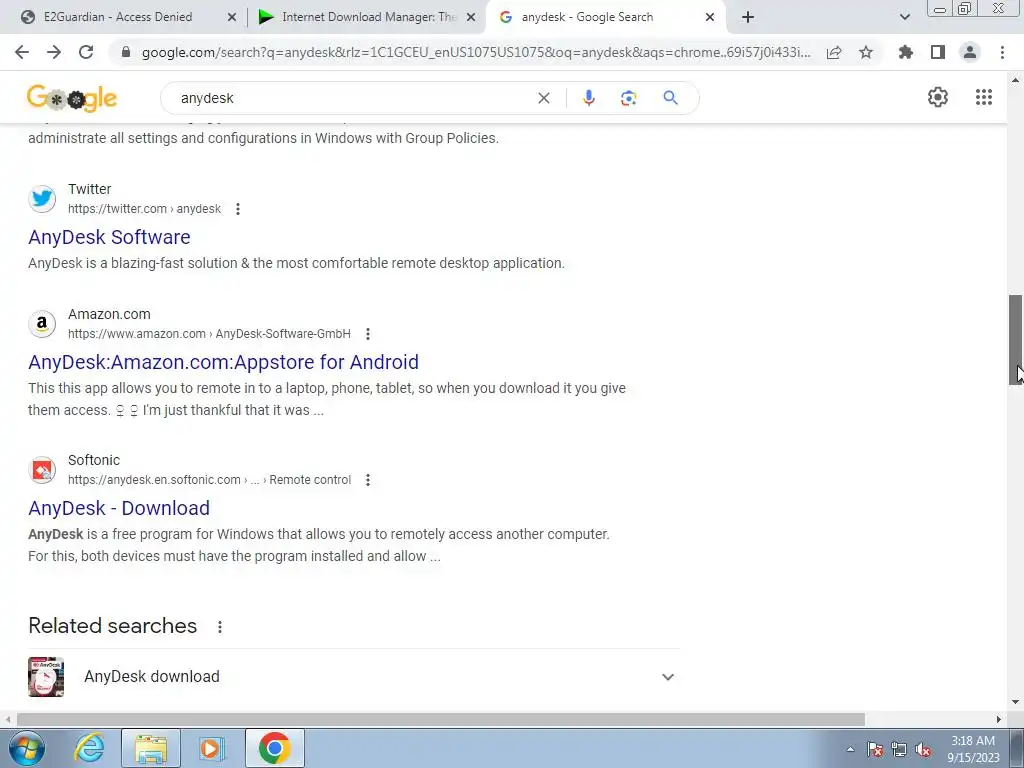This screenshot has height=768, width=1024.
Task: Click the scroll down arrow
Action: coord(1015,703)
